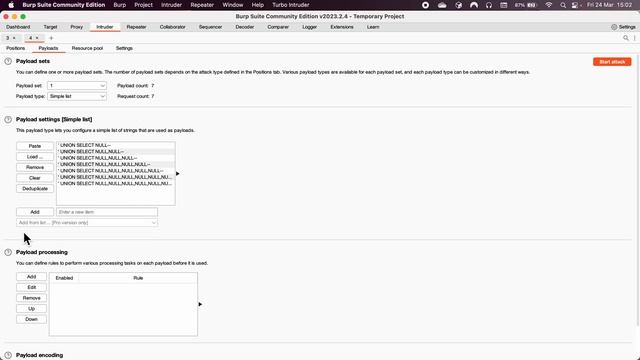Open the Payload sets help icon

pos(8,61)
